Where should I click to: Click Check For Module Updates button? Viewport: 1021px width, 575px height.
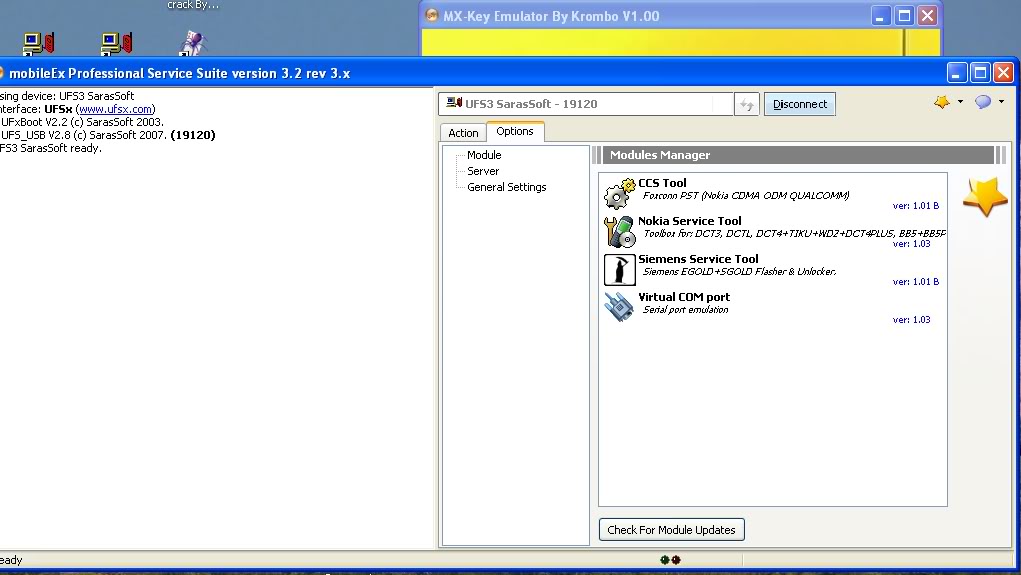[x=671, y=530]
